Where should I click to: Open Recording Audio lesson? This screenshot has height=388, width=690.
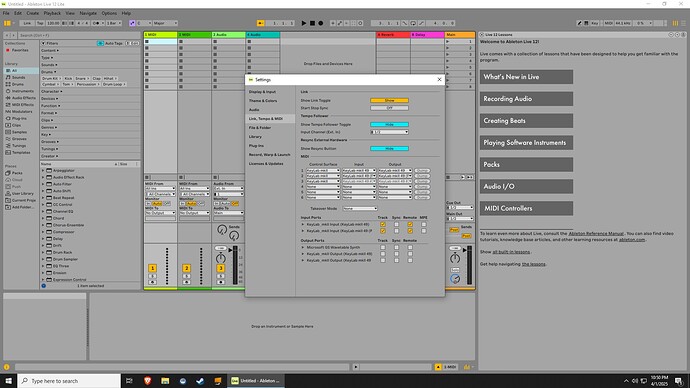526,99
